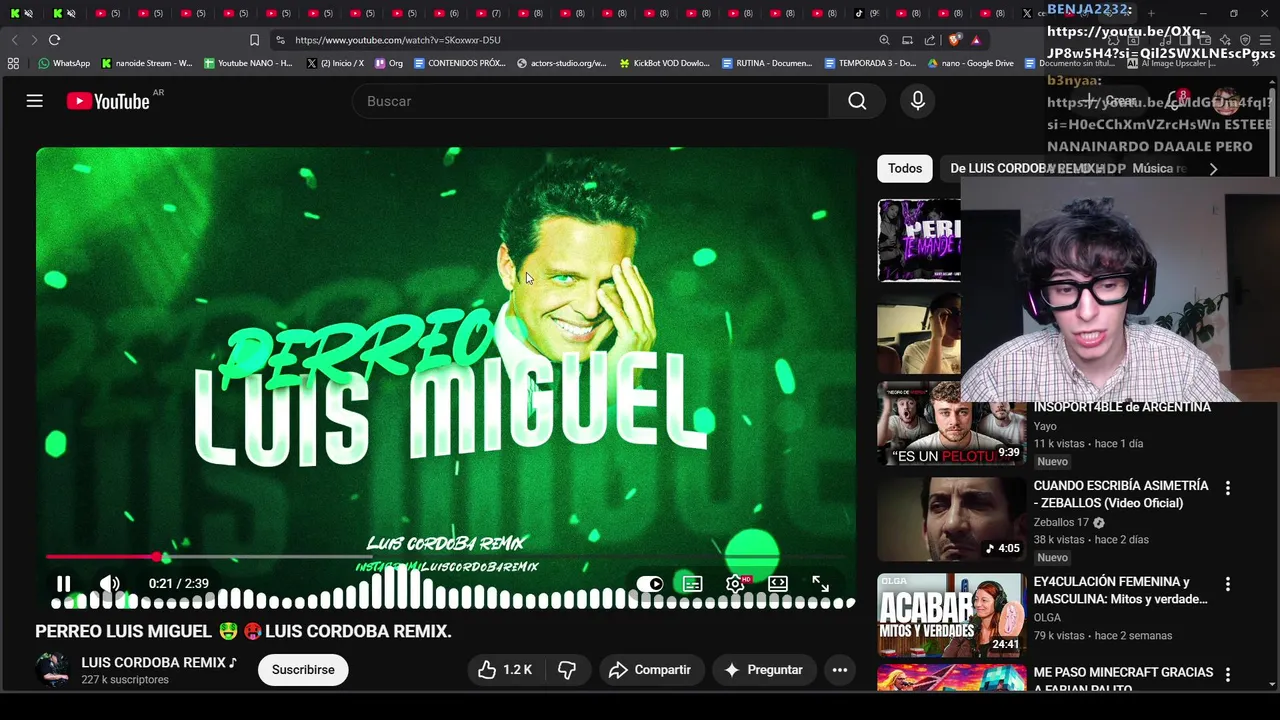This screenshot has height=720, width=1280.
Task: Pause the video playback
Action: click(63, 584)
